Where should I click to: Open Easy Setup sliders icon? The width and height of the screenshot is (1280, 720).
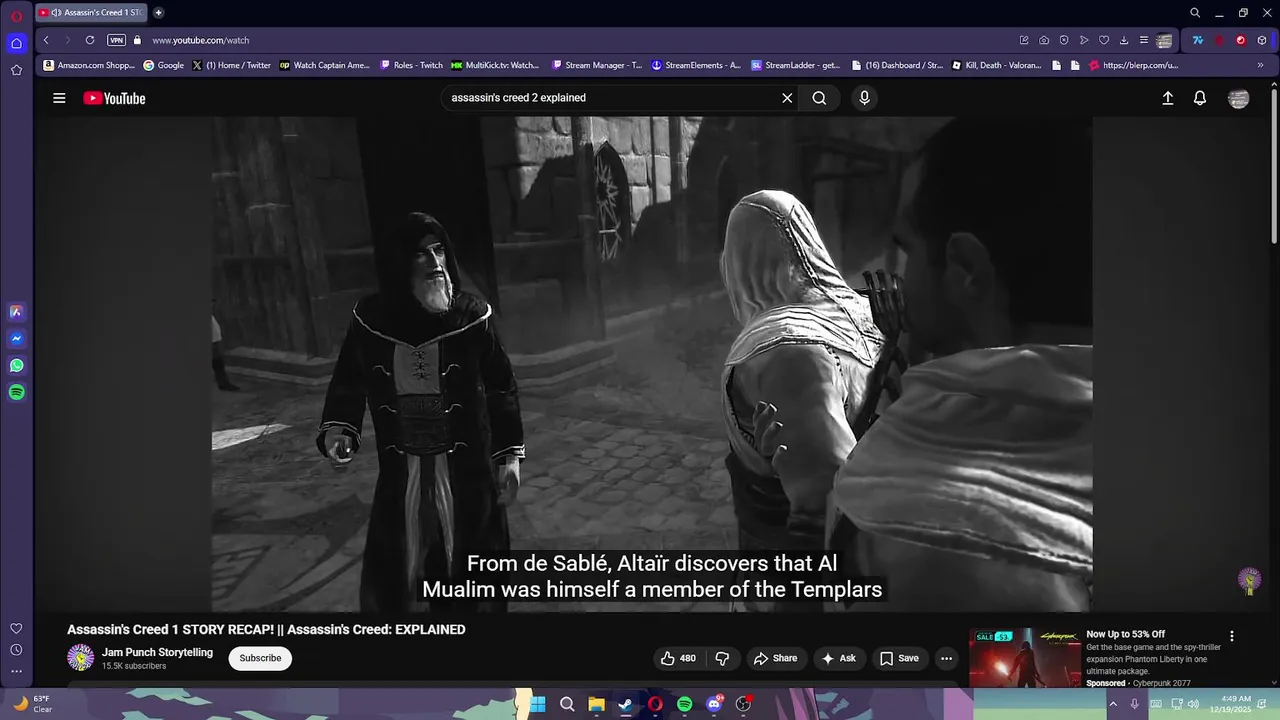pos(1144,40)
